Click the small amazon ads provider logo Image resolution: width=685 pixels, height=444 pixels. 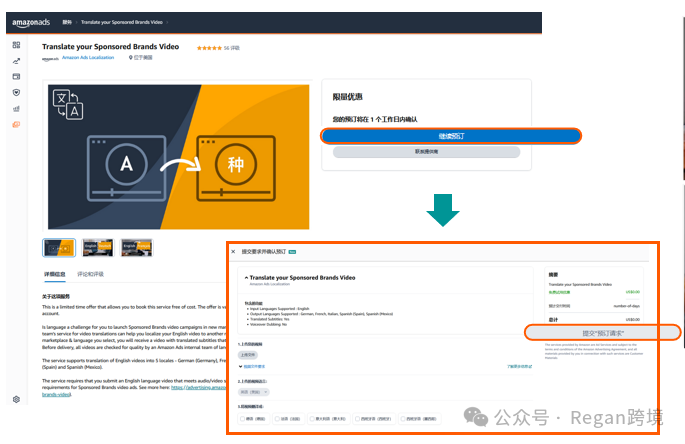pyautogui.click(x=50, y=59)
